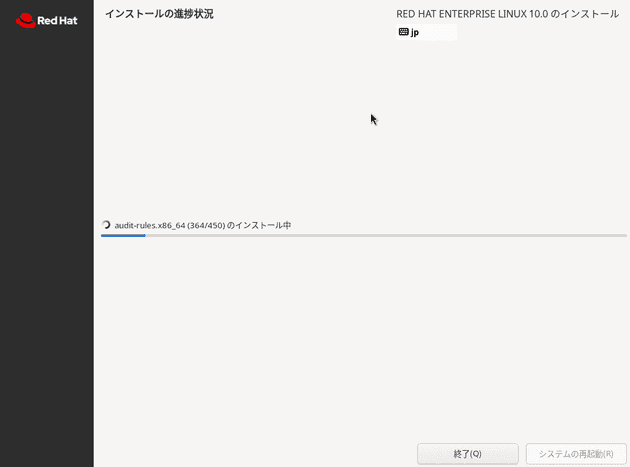Screen dimensions: 630x467
Task: Select the インストールの進捗状況 heading
Action: click(x=159, y=14)
